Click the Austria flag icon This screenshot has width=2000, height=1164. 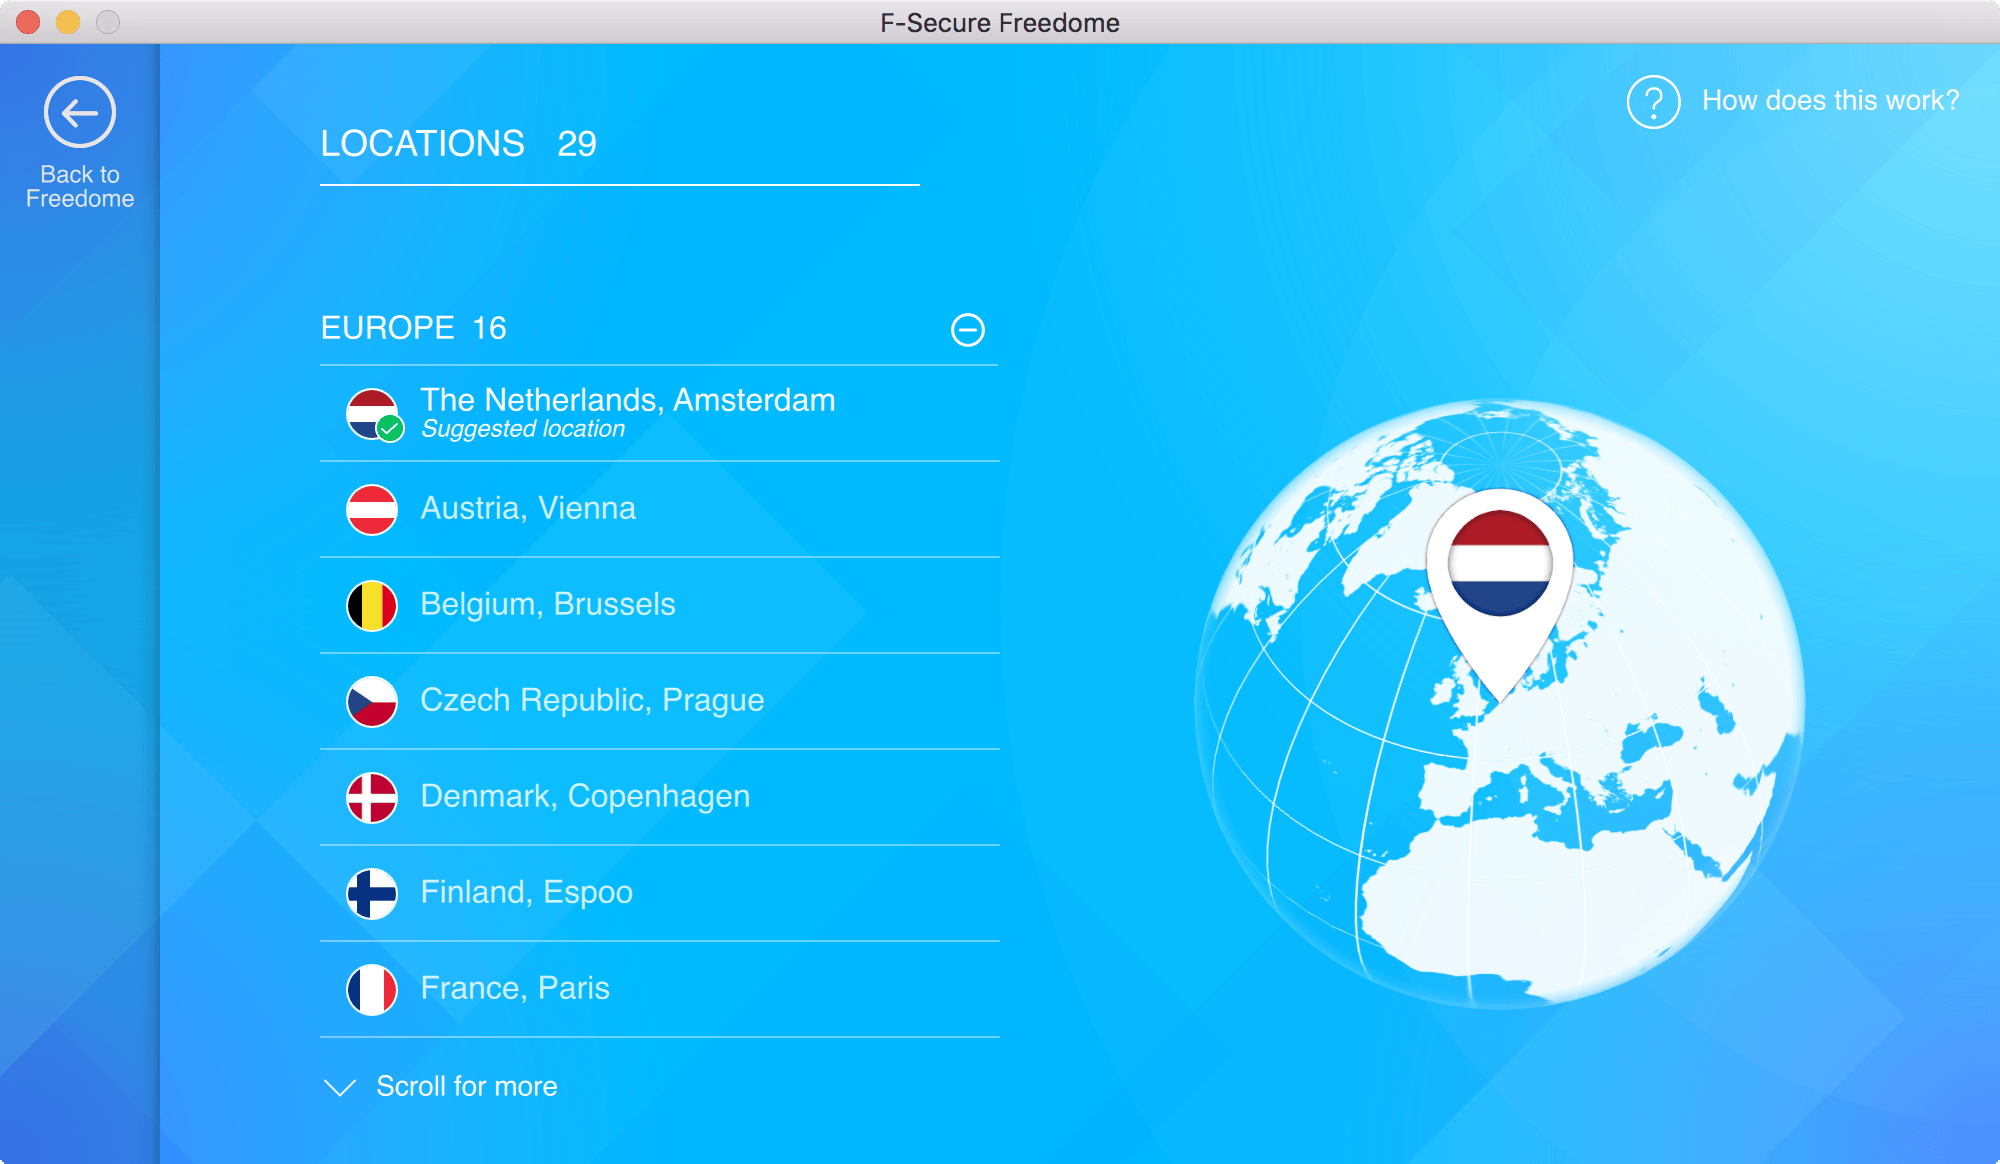[372, 509]
